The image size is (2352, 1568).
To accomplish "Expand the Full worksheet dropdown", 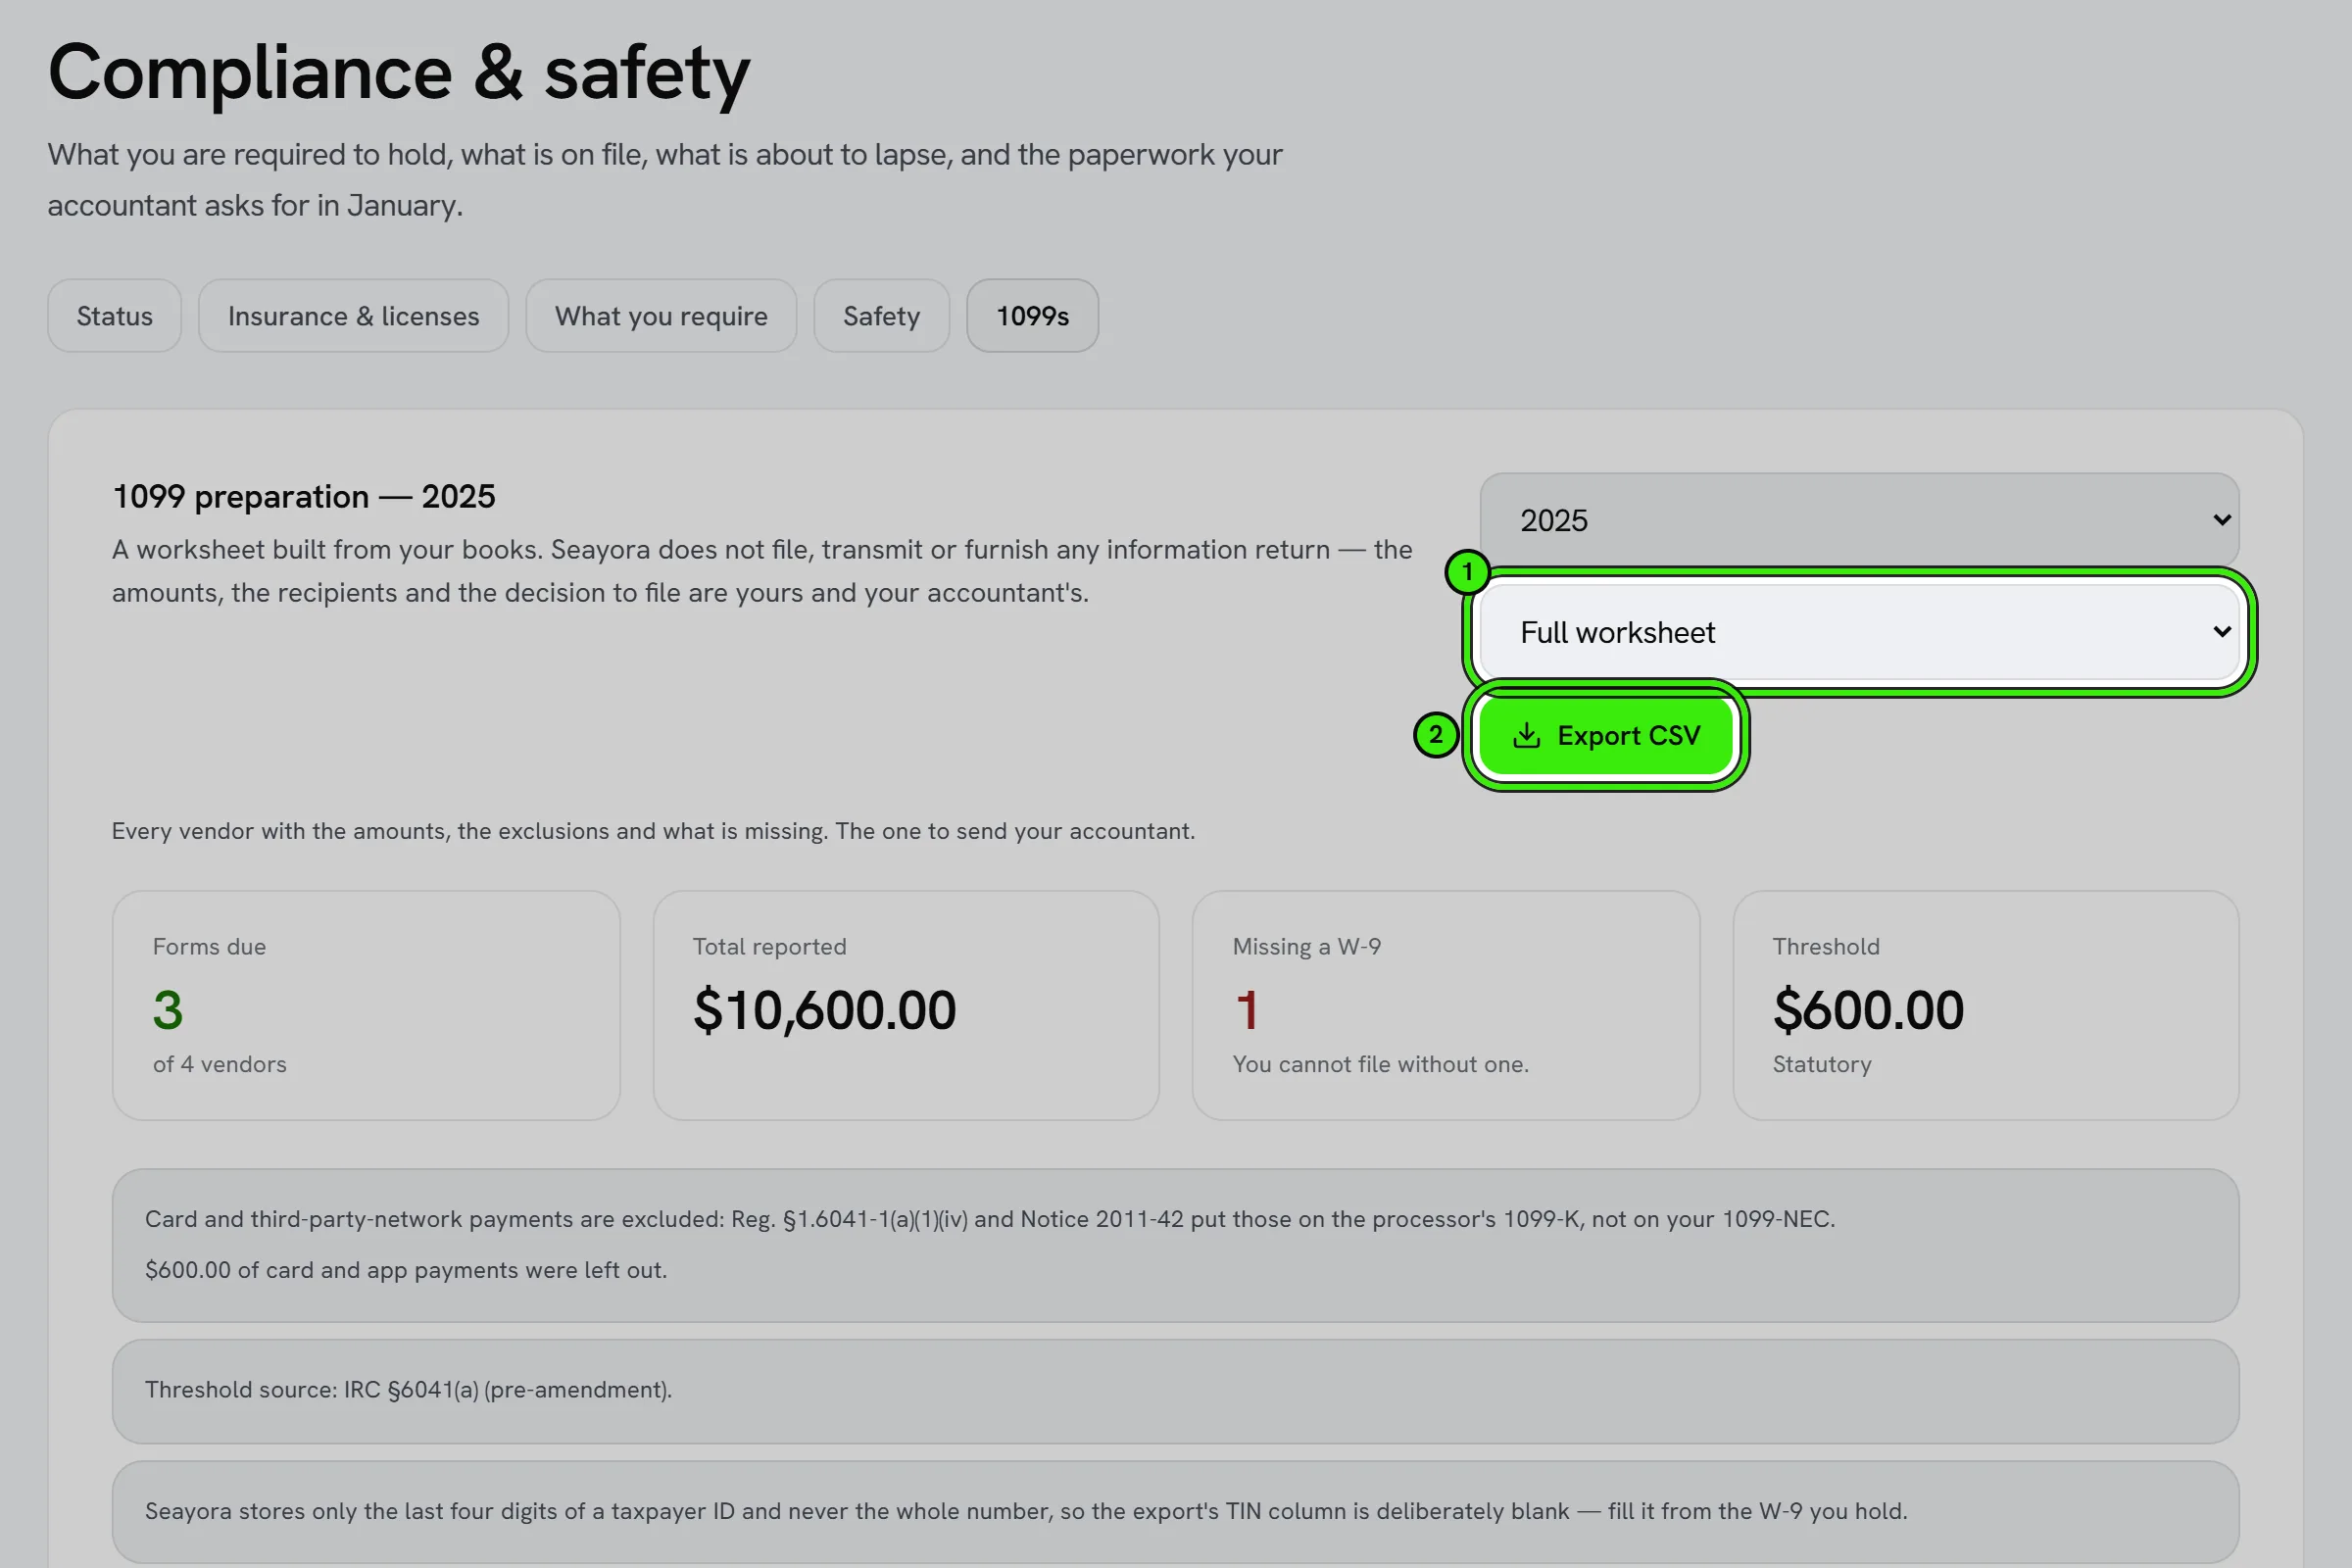I will (x=1859, y=632).
